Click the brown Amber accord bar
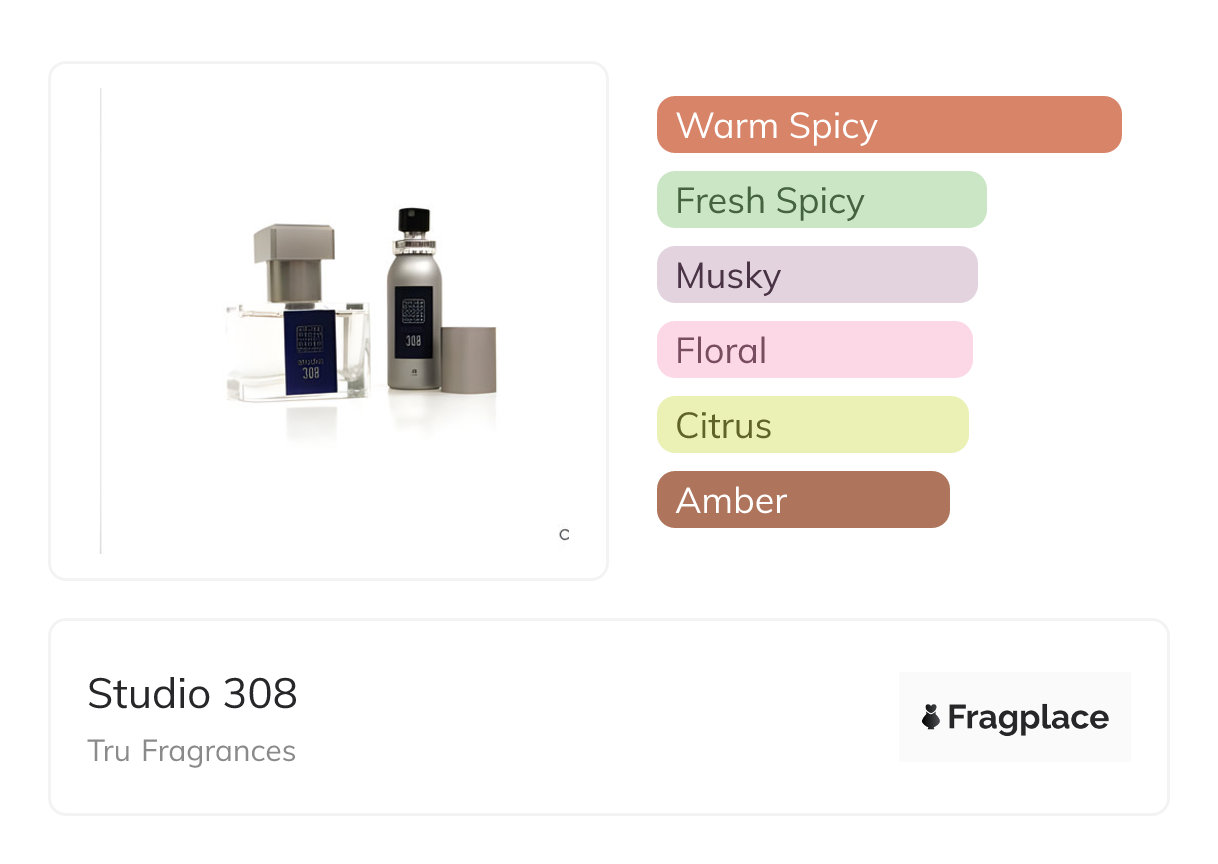 (803, 500)
